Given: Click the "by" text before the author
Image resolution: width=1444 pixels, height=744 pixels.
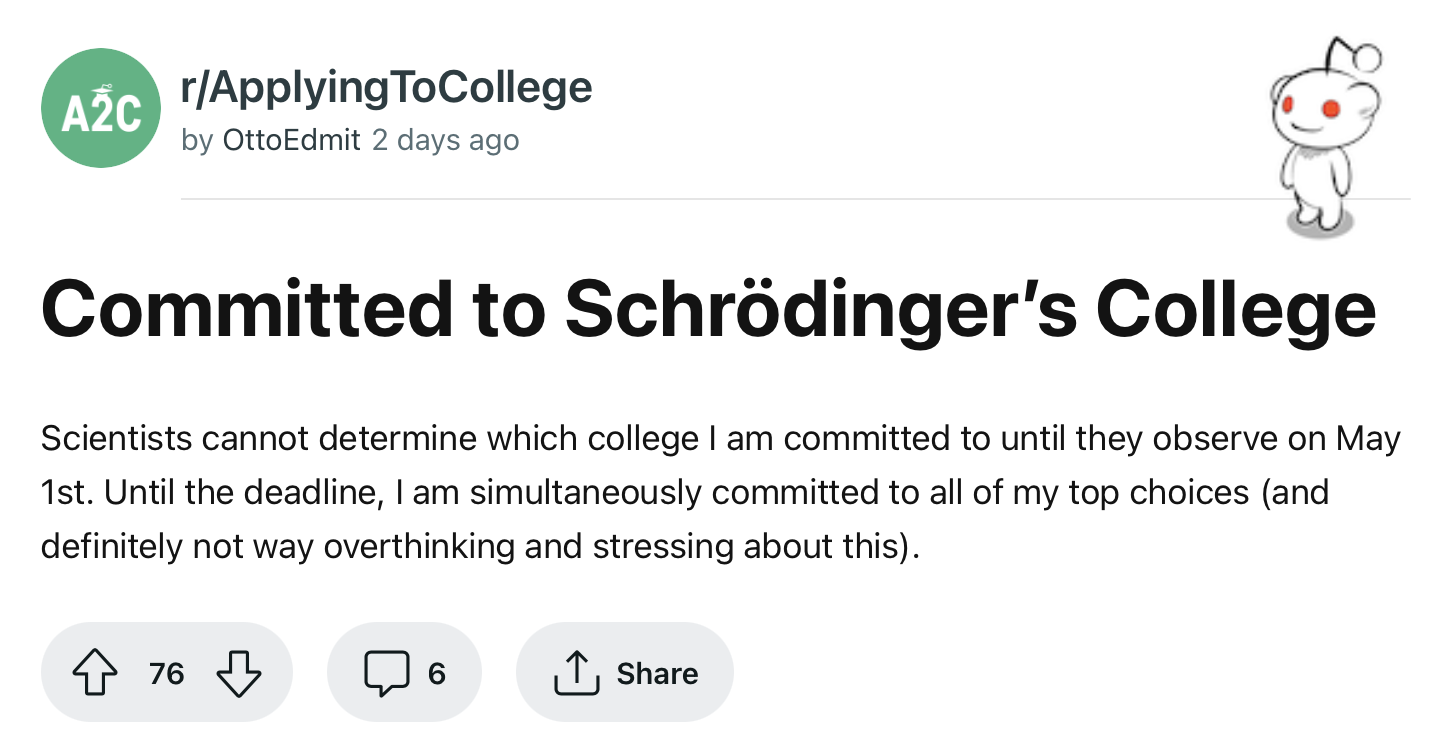Looking at the screenshot, I should pos(198,140).
